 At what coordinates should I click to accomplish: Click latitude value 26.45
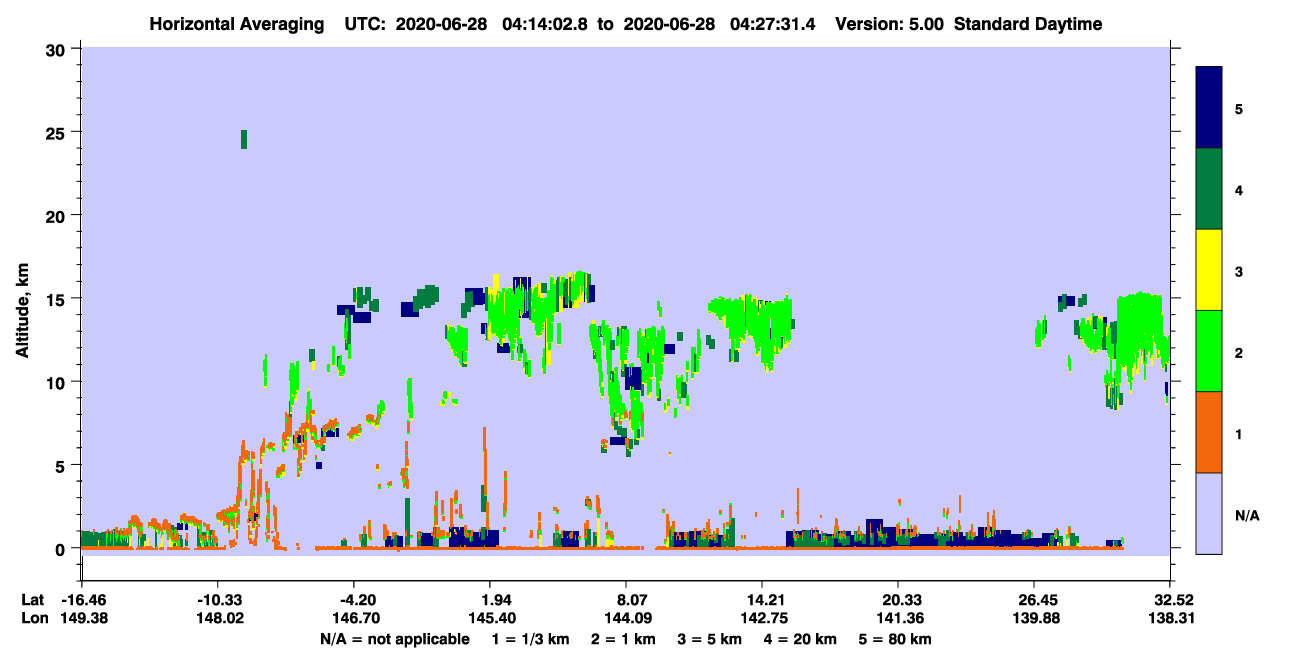click(1034, 600)
